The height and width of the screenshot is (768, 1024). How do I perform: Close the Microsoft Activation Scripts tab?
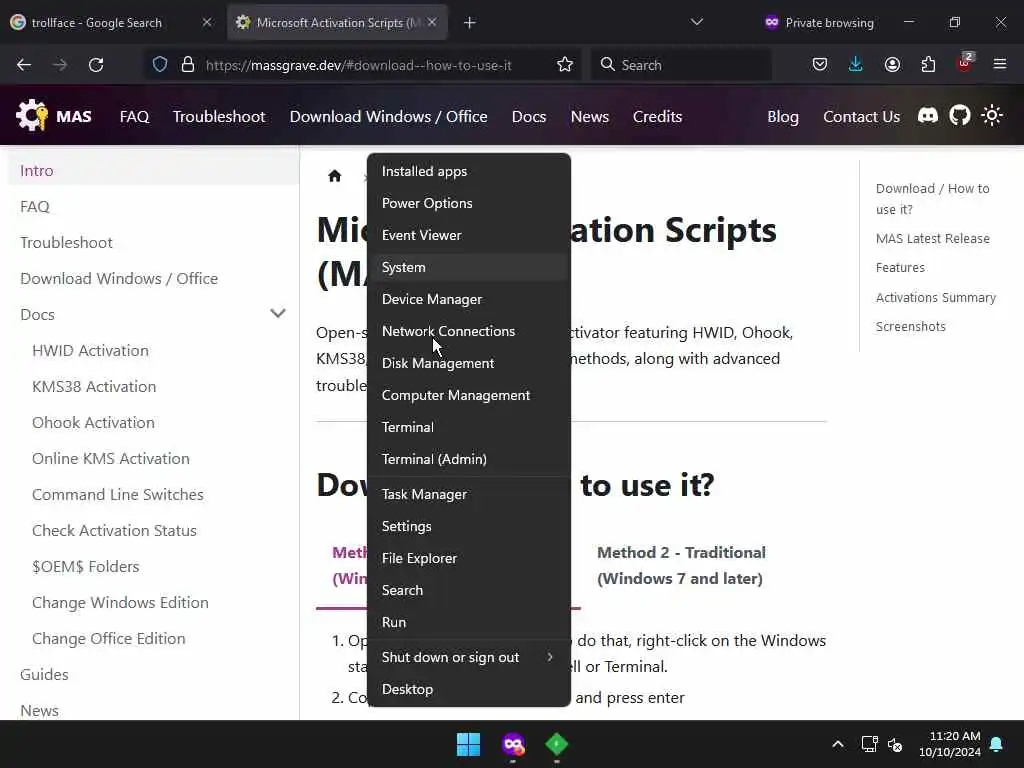[x=432, y=22]
